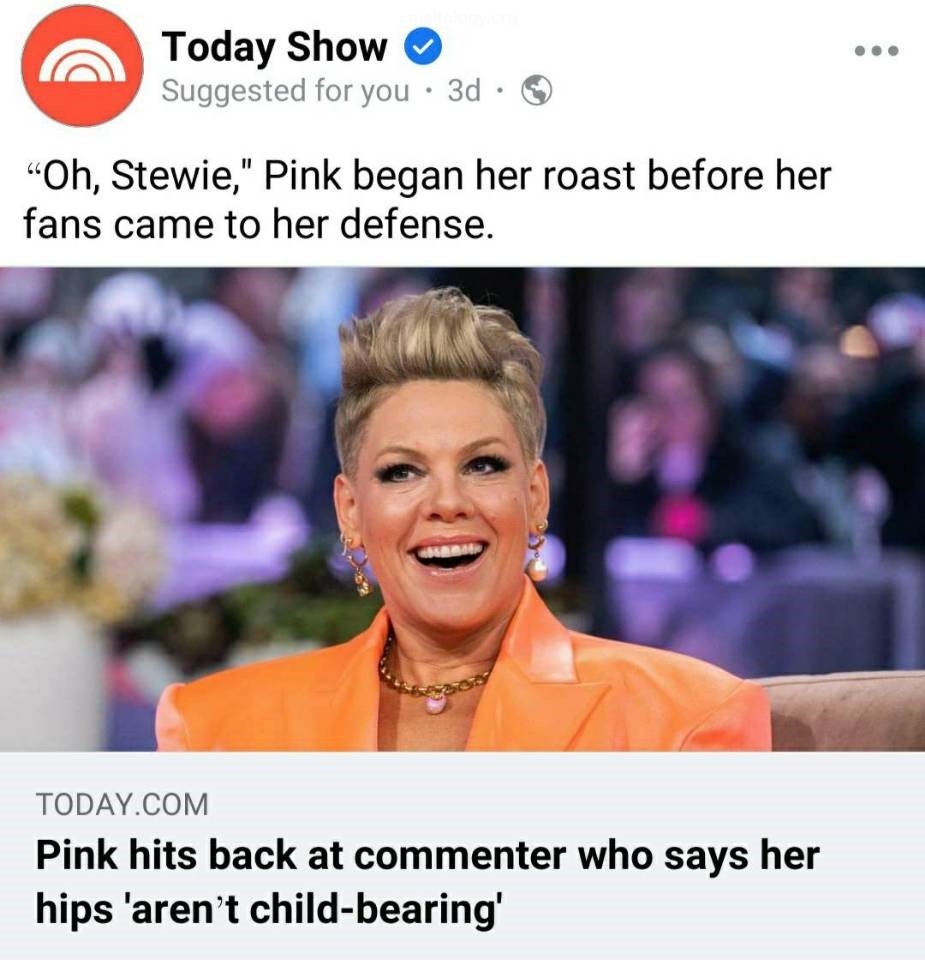Click the Suggested for you label

click(285, 92)
